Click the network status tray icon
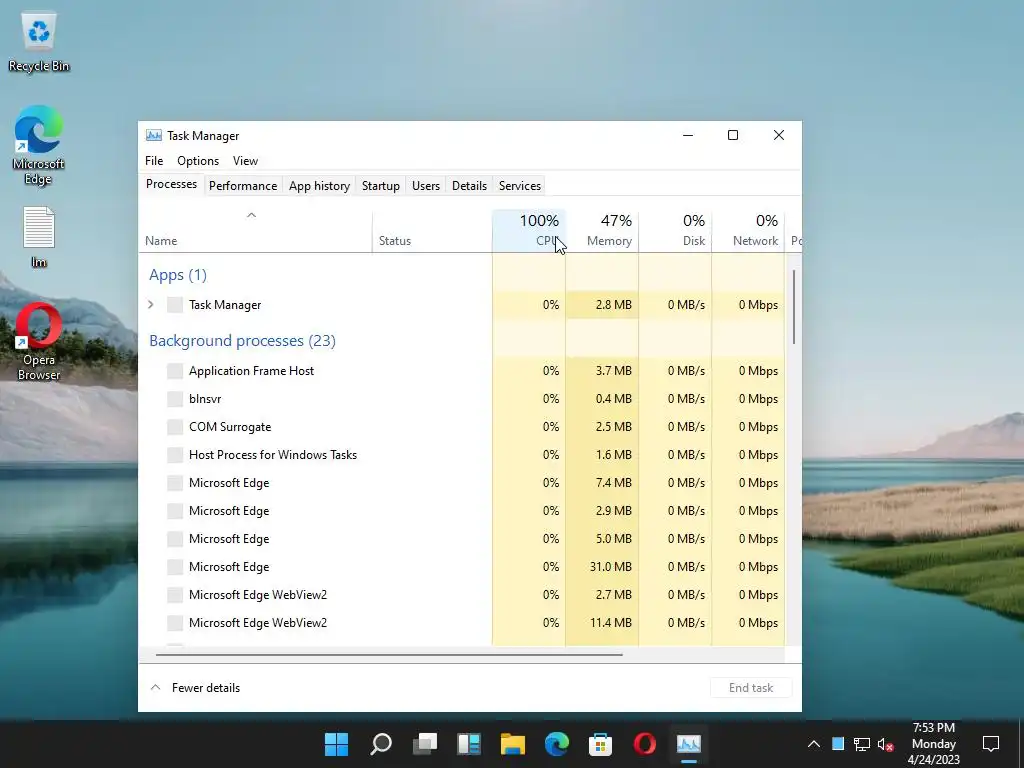This screenshot has width=1024, height=768. pyautogui.click(x=861, y=744)
